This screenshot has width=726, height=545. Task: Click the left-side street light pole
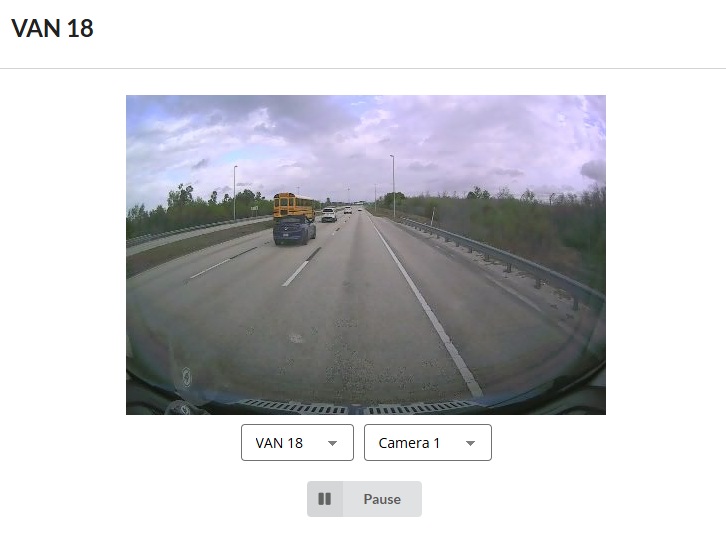[x=235, y=192]
